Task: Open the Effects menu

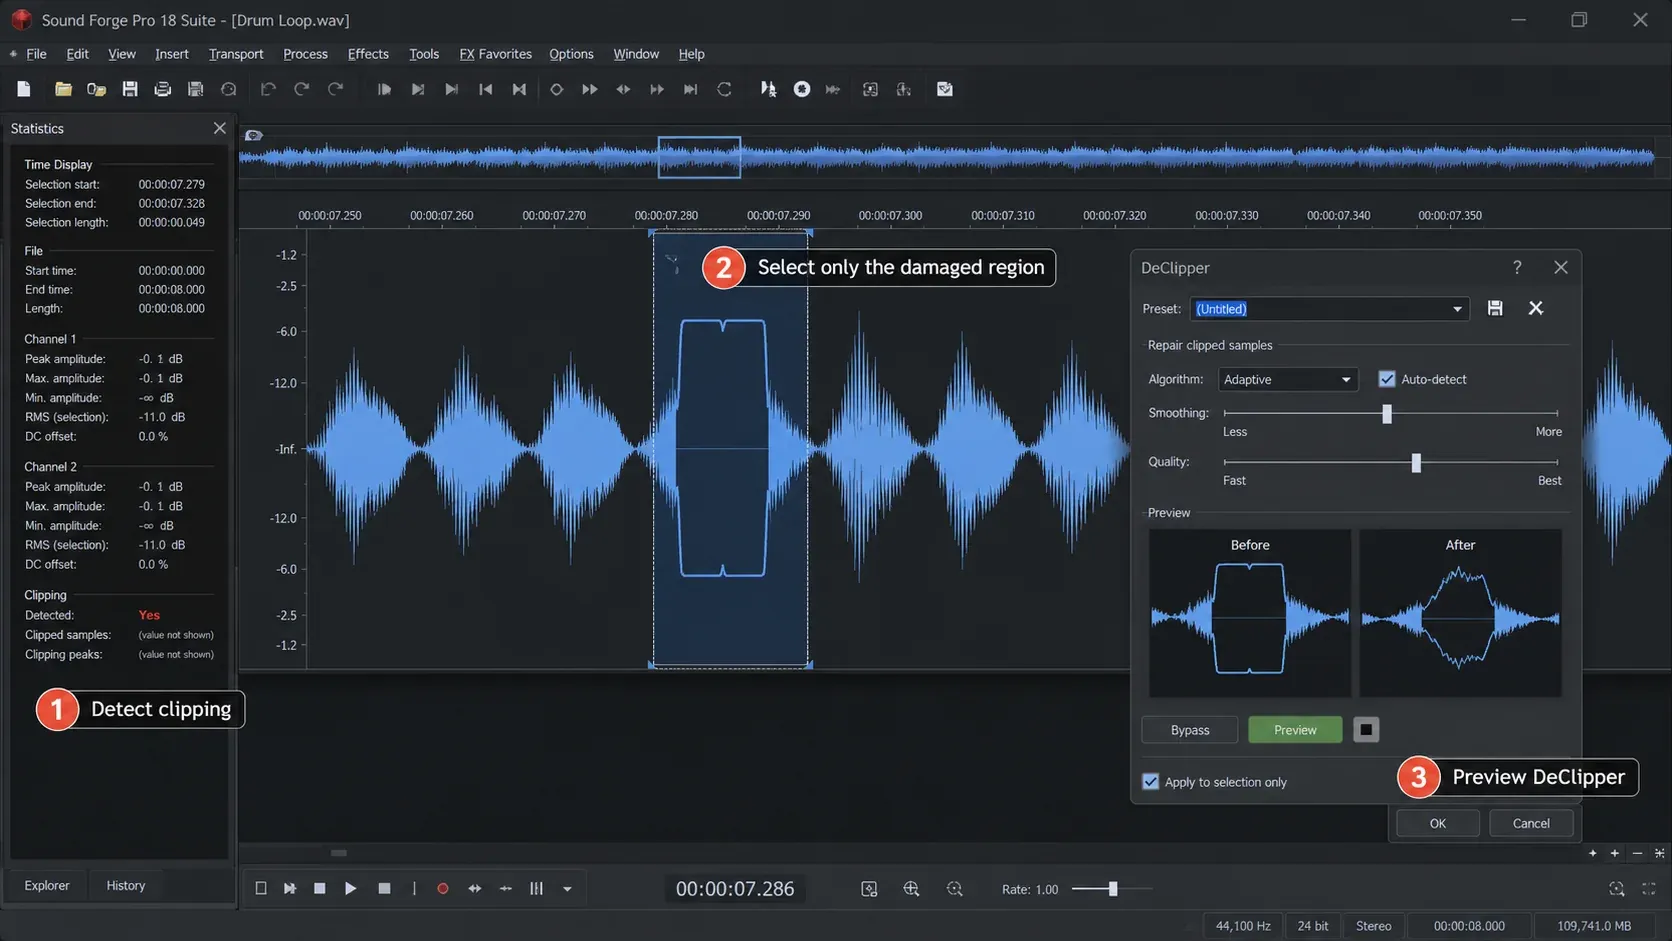Action: [368, 54]
